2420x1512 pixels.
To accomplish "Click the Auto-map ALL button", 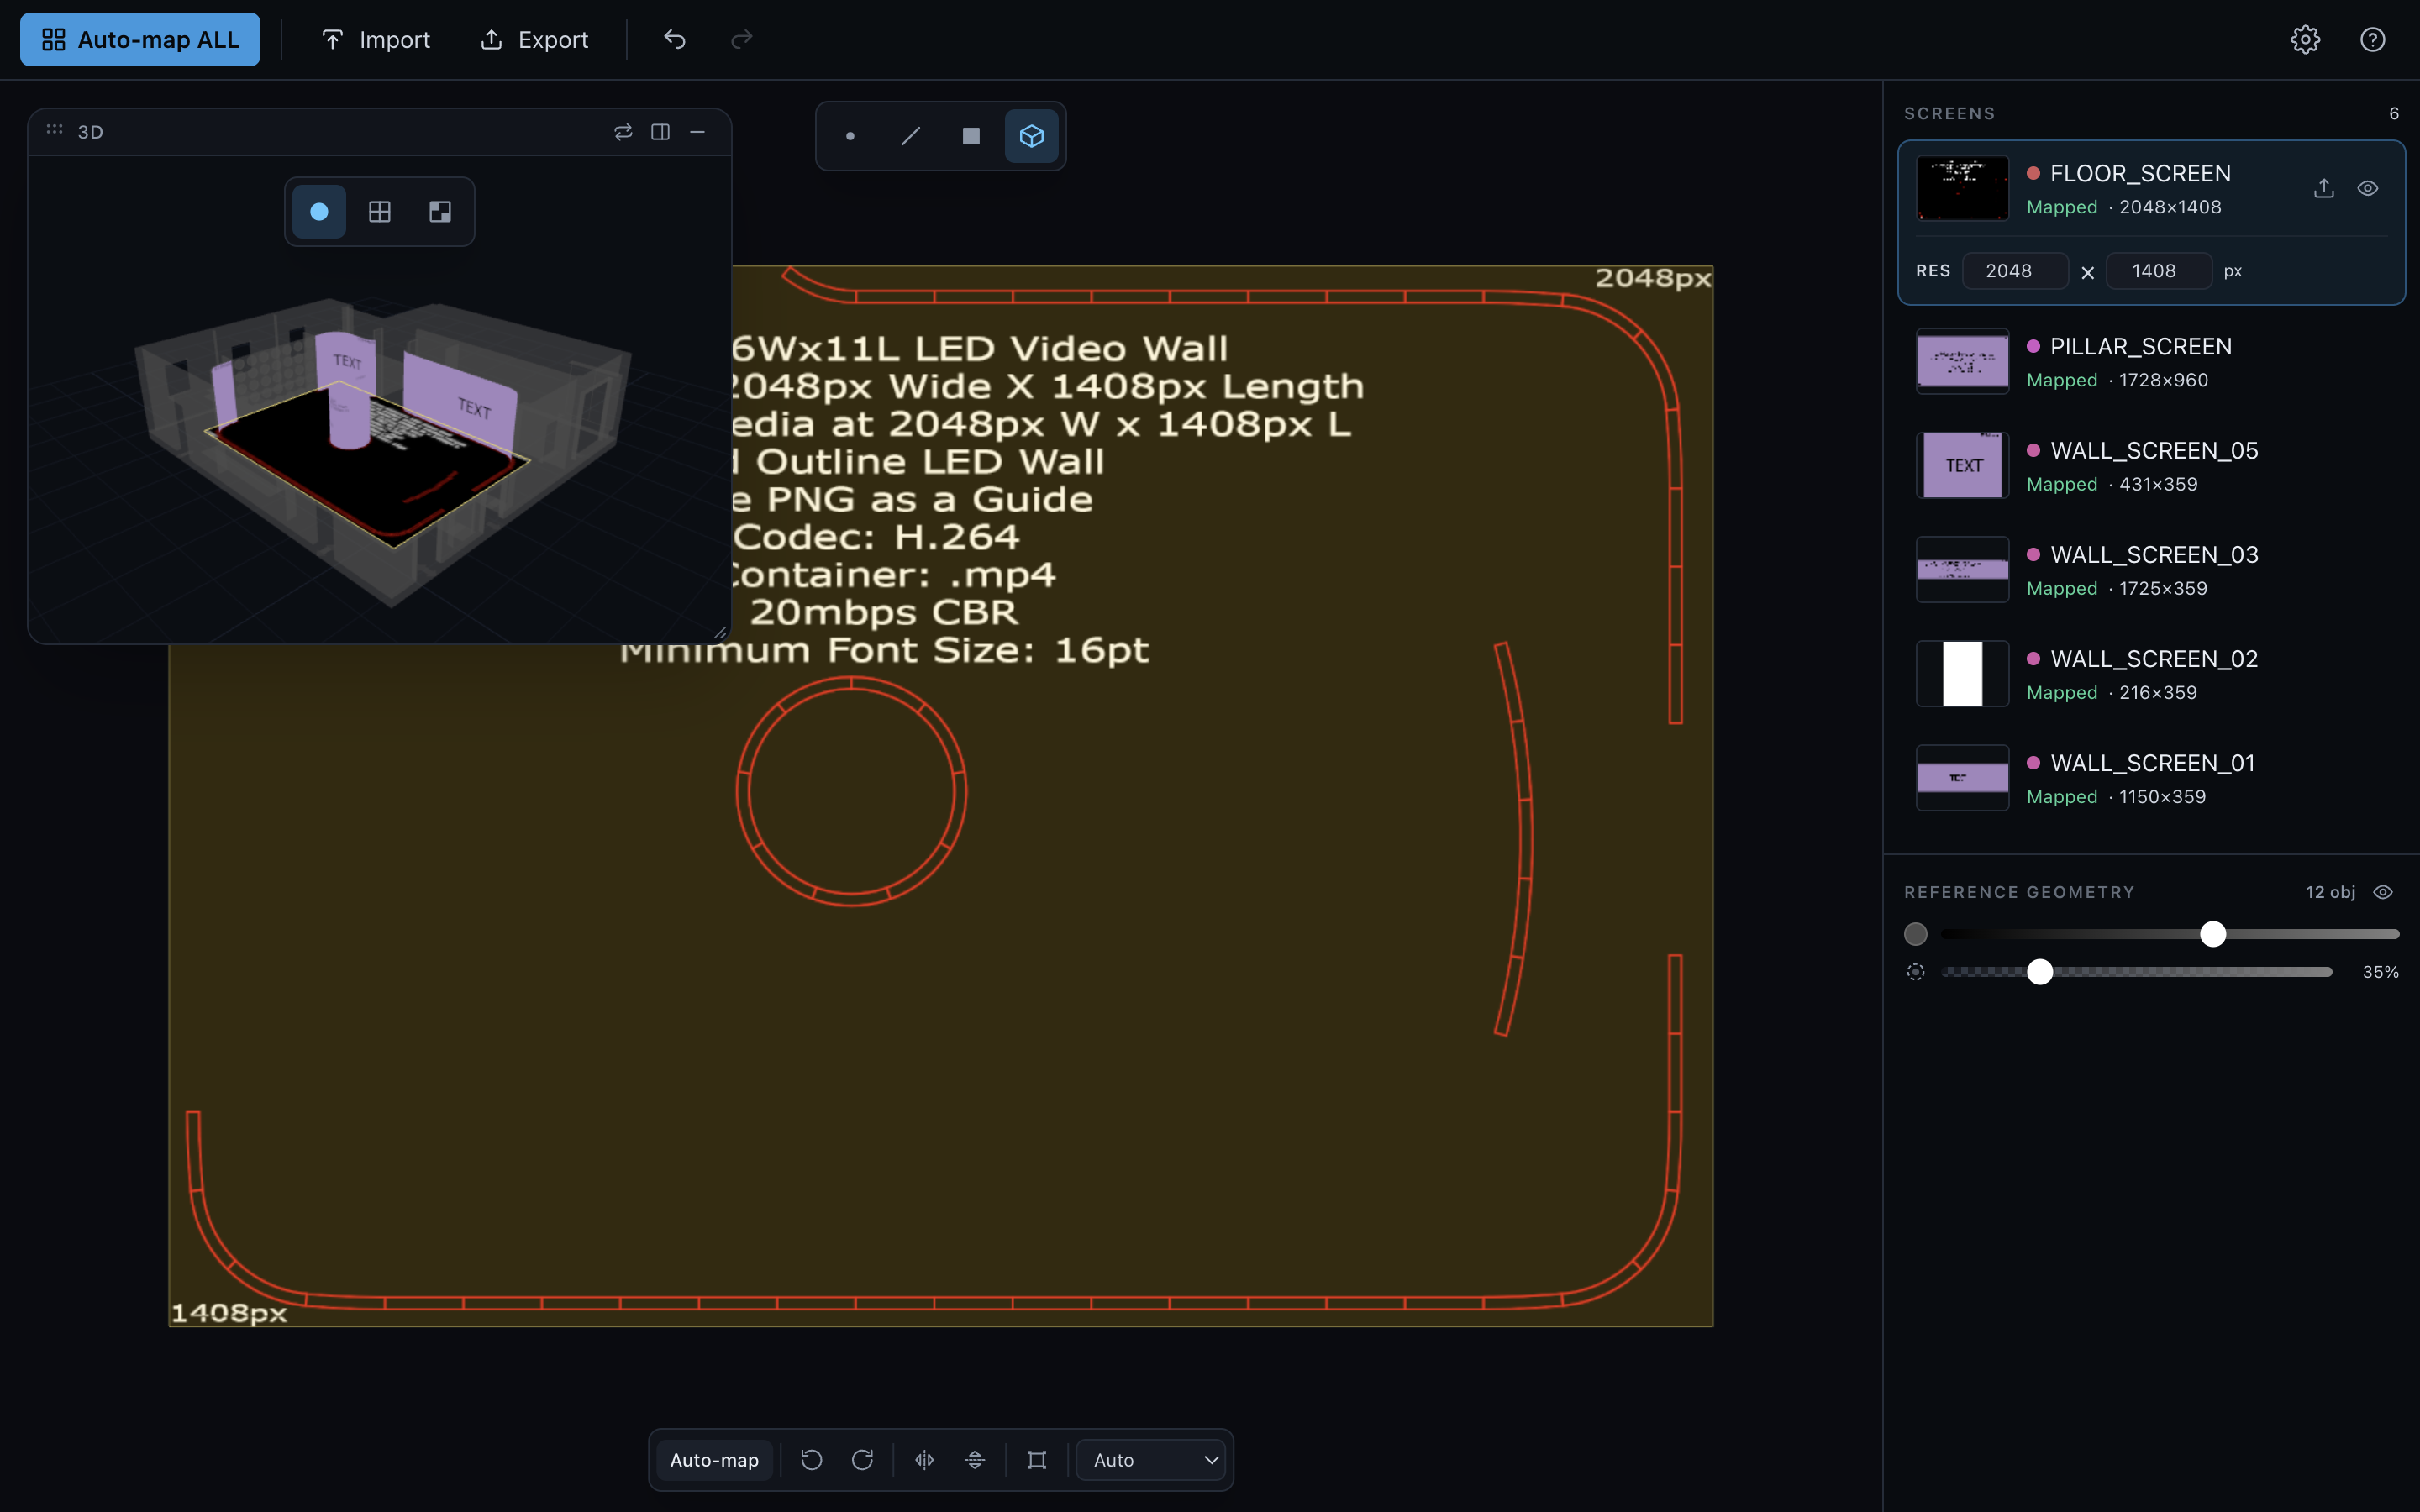I will (140, 39).
